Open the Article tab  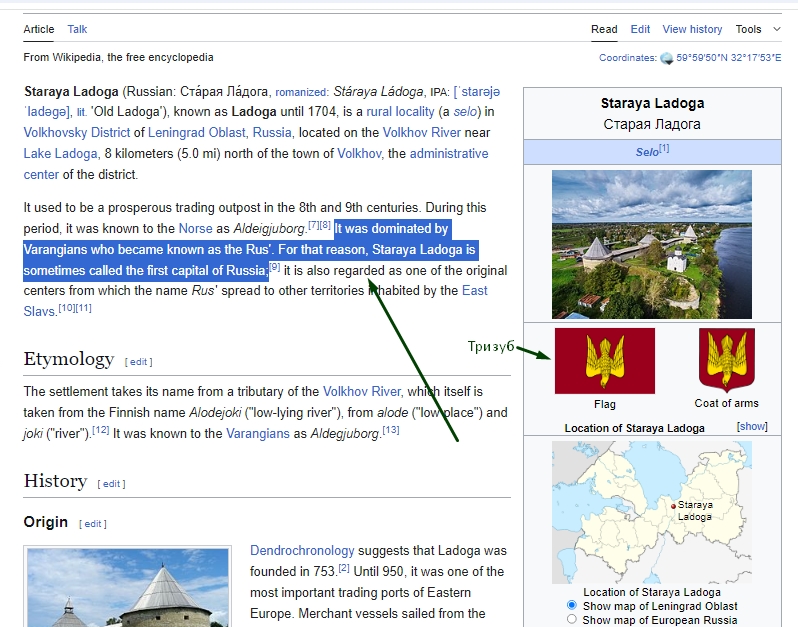point(39,30)
